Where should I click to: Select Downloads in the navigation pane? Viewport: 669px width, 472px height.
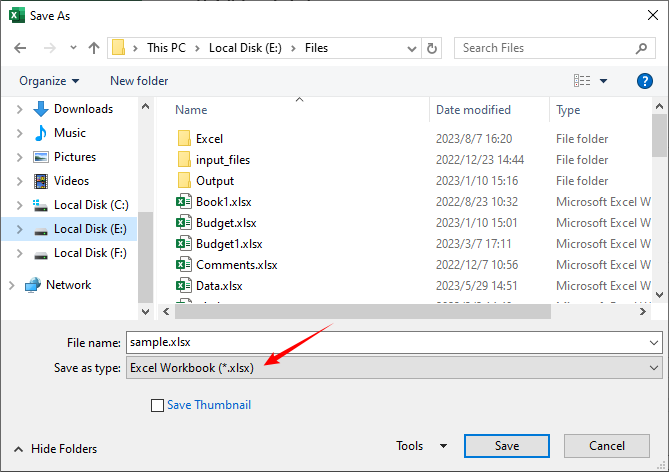[83, 109]
